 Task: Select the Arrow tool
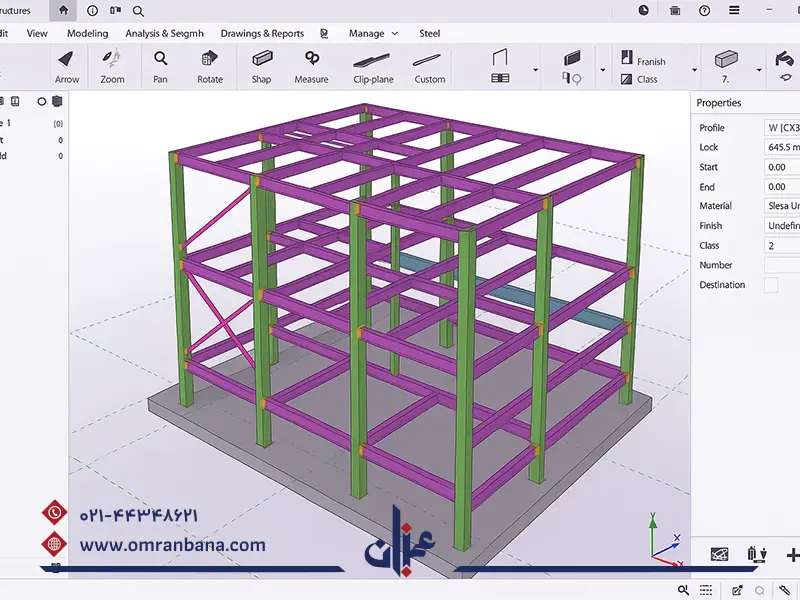coord(67,66)
